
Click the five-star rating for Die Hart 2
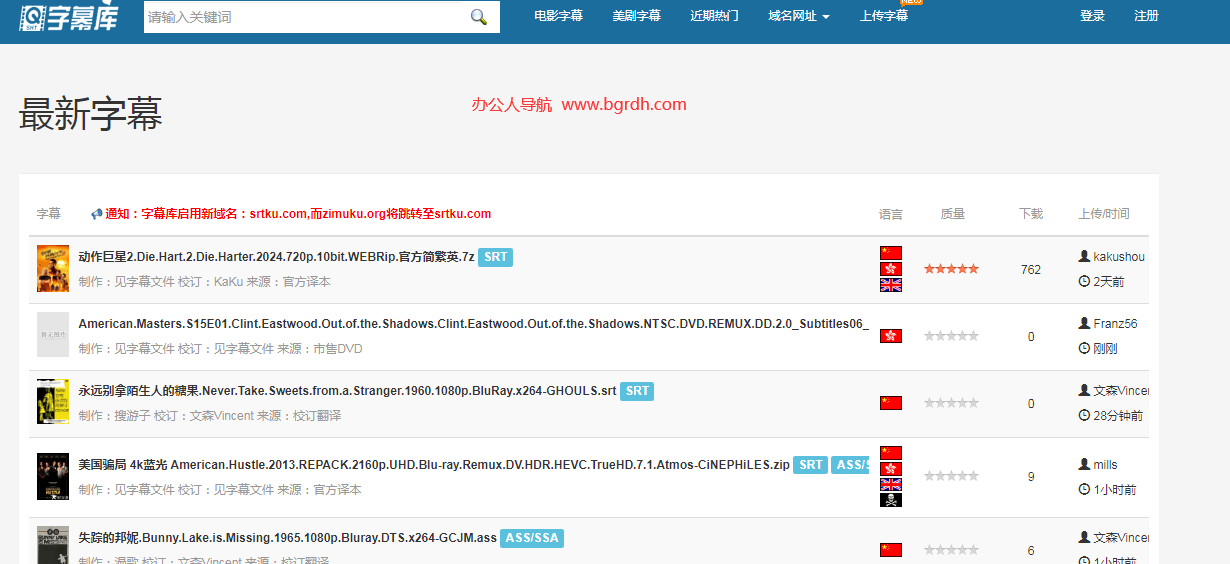(951, 269)
